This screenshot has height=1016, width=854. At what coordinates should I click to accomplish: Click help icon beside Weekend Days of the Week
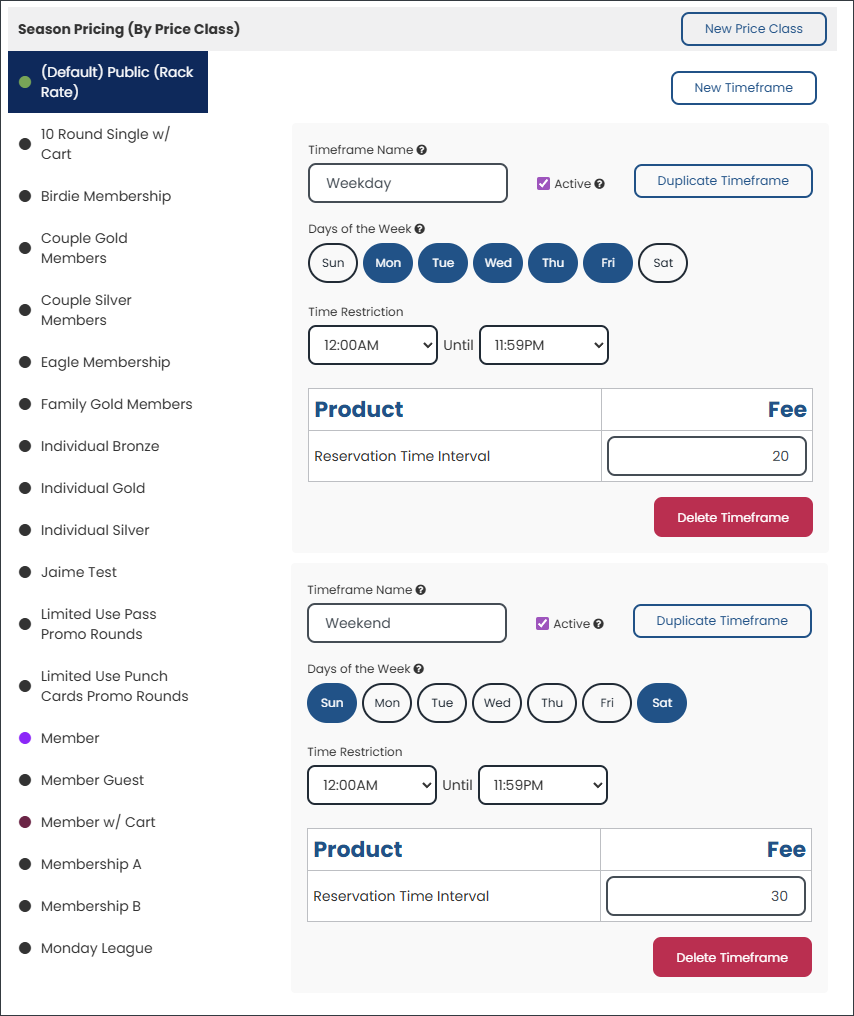(419, 669)
